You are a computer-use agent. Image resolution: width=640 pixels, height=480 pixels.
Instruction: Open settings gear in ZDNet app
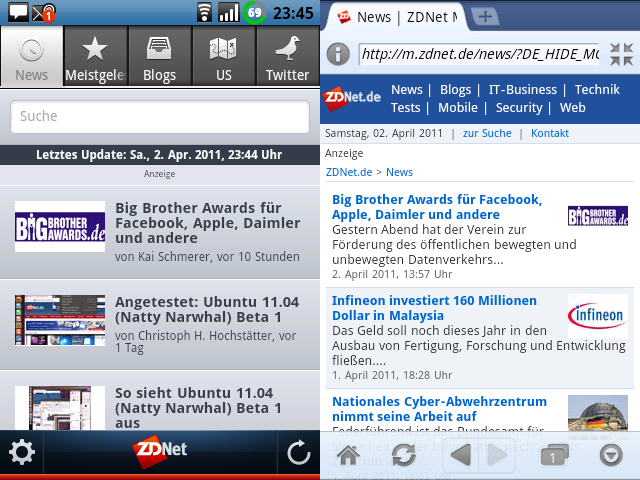click(x=22, y=452)
